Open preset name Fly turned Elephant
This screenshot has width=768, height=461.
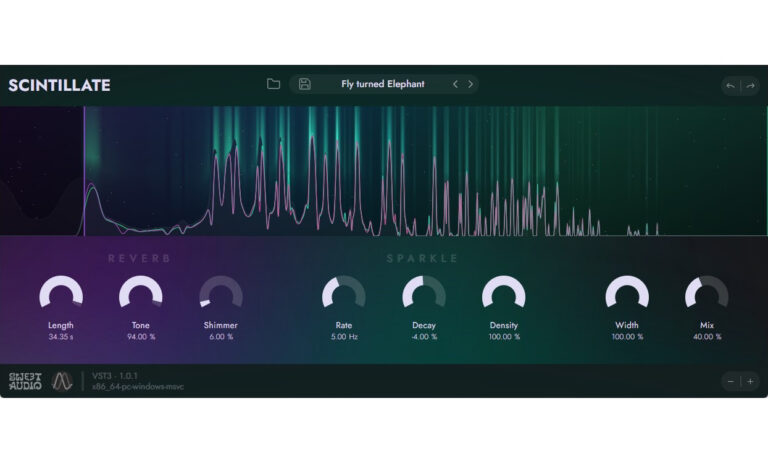[x=383, y=84]
